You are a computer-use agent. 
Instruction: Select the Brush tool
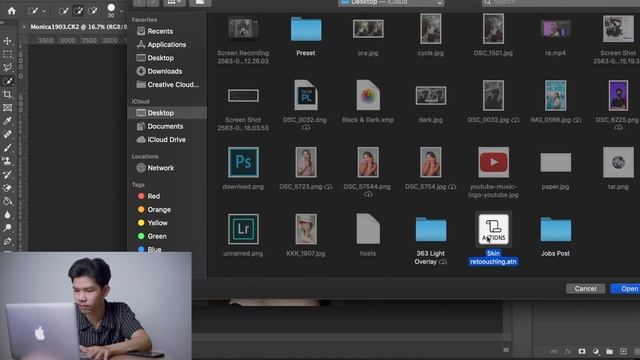click(7, 147)
